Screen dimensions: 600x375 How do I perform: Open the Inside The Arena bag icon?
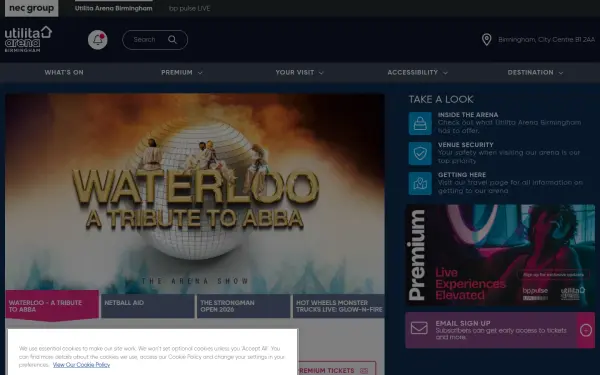(420, 123)
